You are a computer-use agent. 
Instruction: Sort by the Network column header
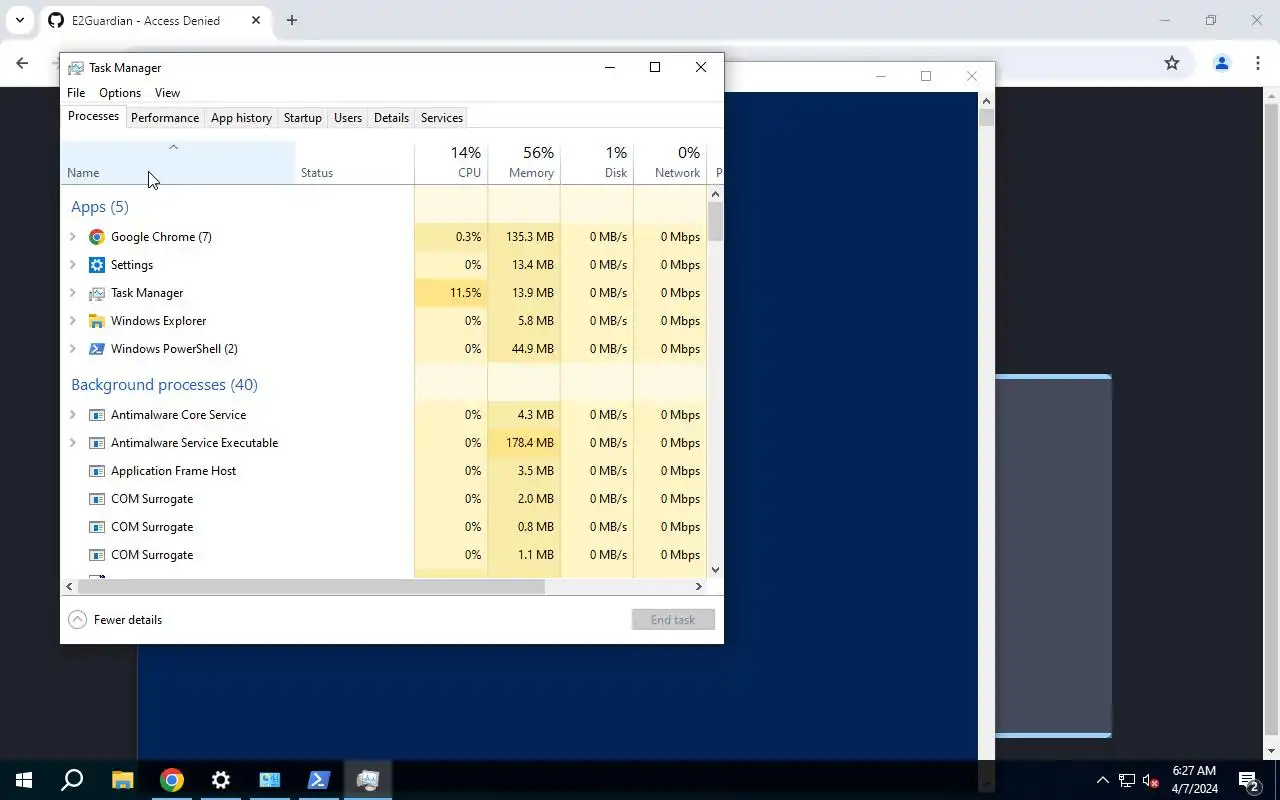(x=670, y=163)
